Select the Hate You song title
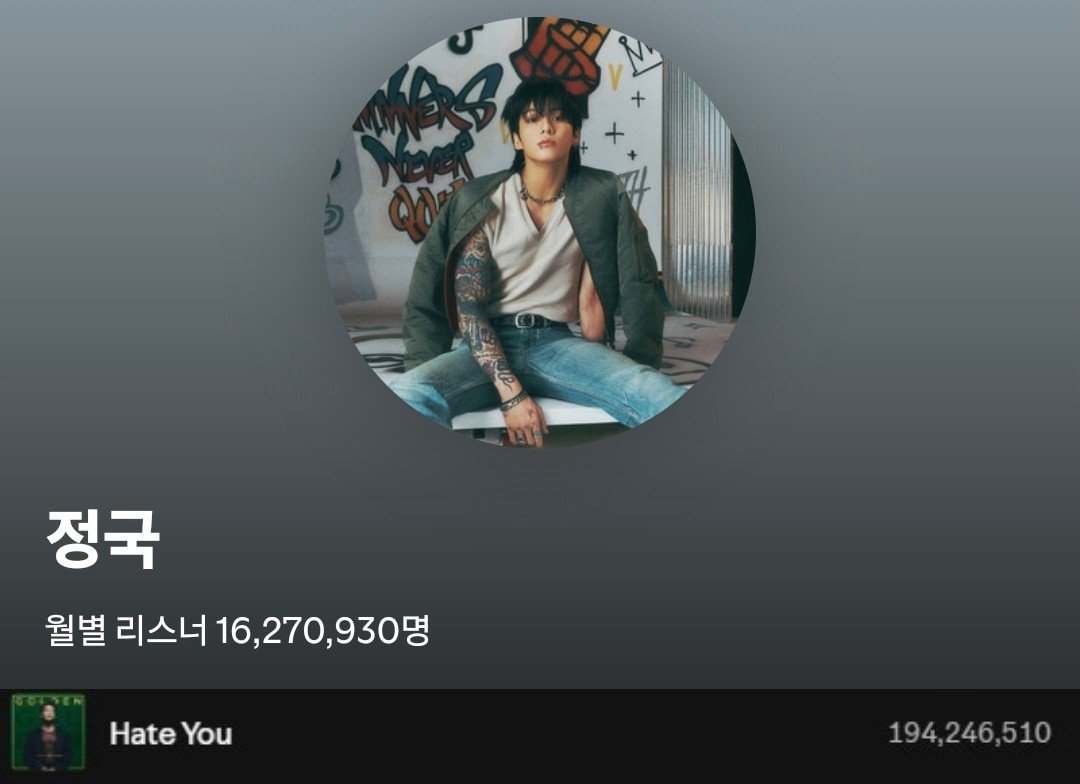 tap(171, 733)
